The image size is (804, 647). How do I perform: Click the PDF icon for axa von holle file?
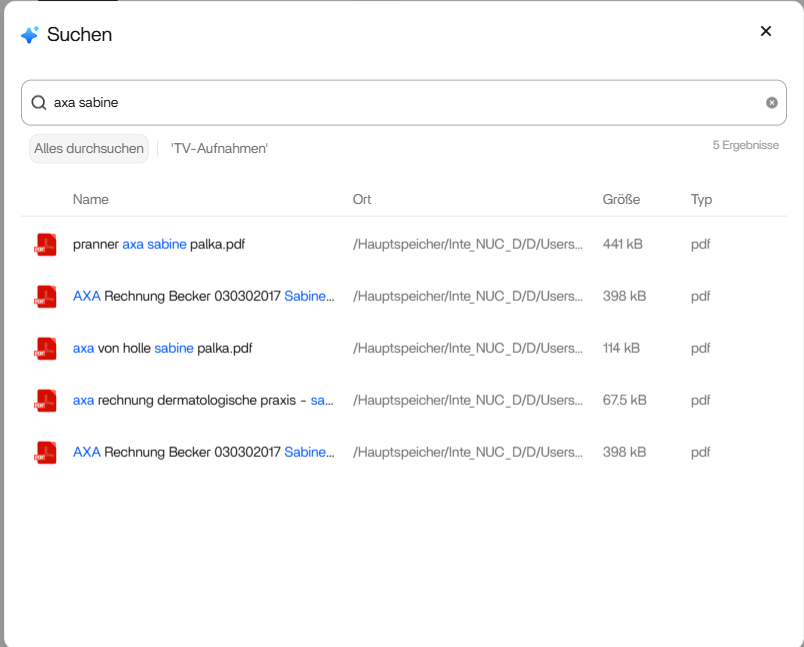pos(45,348)
